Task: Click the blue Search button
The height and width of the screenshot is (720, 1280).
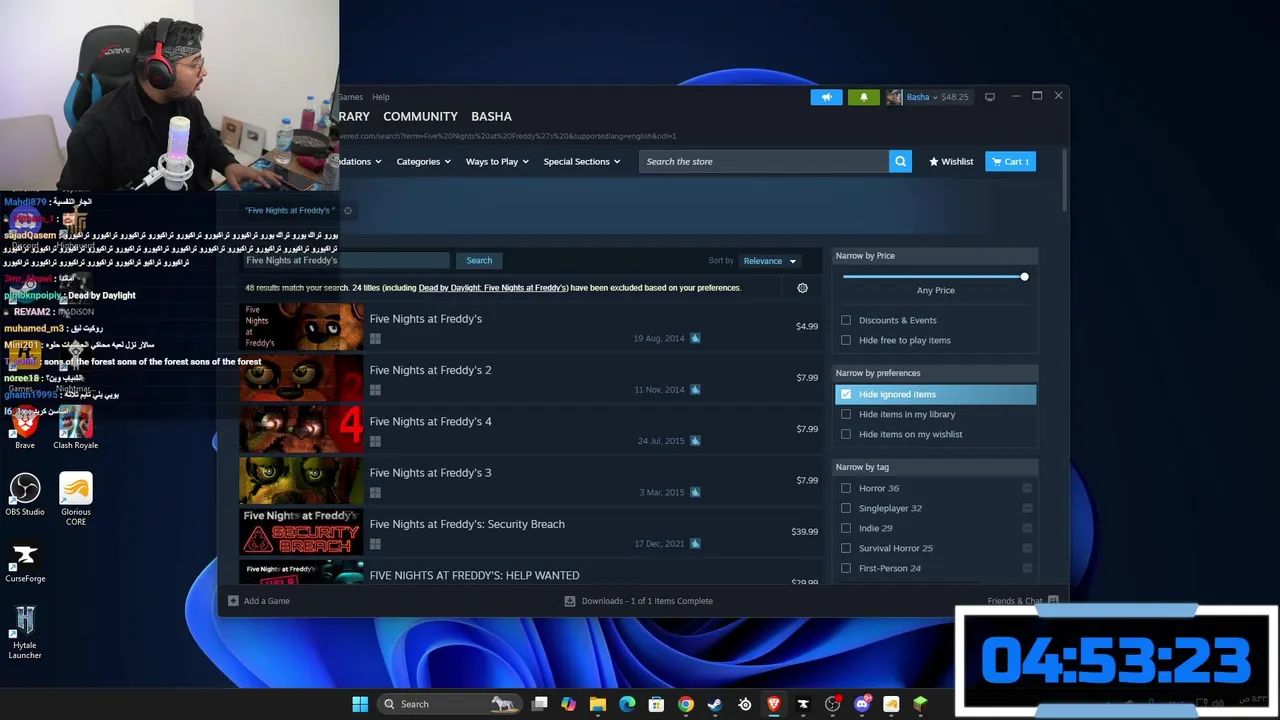Action: (479, 260)
